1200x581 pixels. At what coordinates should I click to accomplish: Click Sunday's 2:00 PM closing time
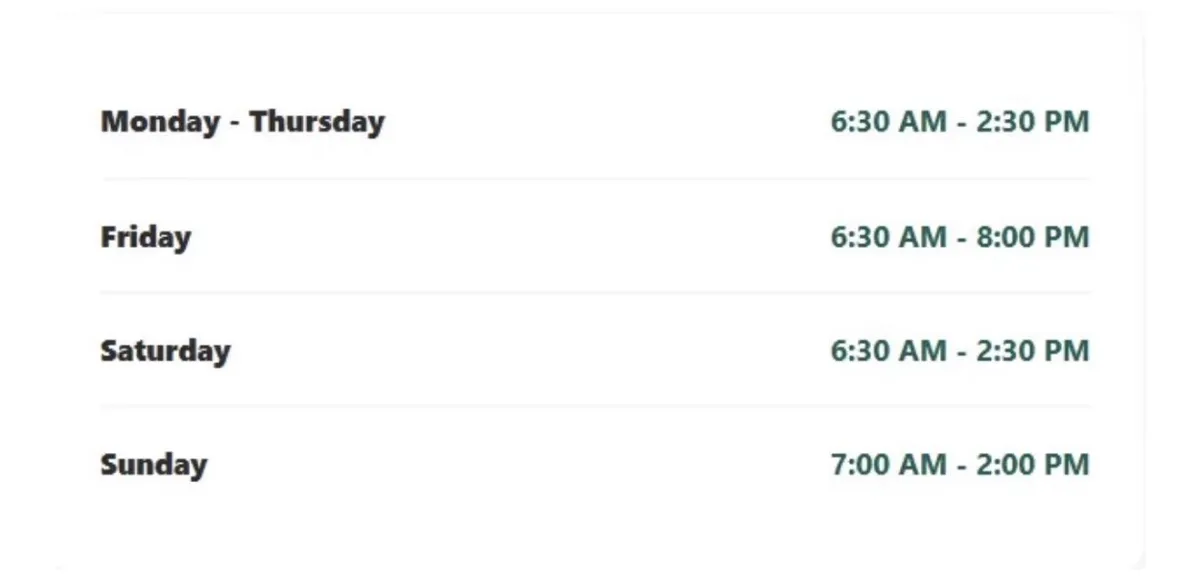pyautogui.click(x=1032, y=465)
